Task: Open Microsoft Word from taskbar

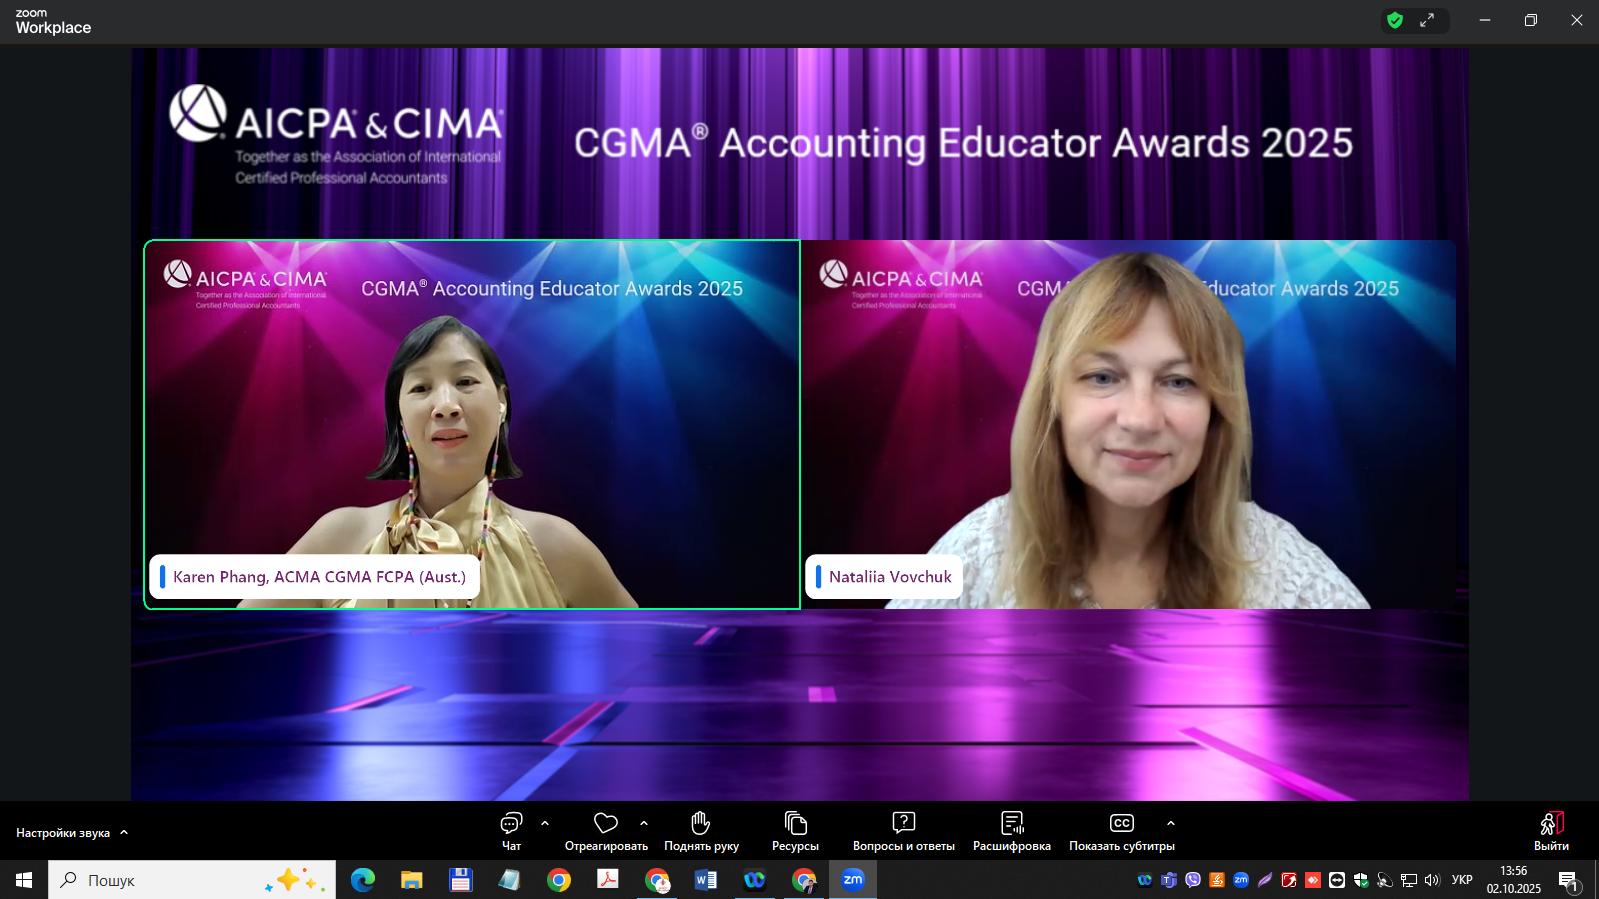Action: point(705,880)
